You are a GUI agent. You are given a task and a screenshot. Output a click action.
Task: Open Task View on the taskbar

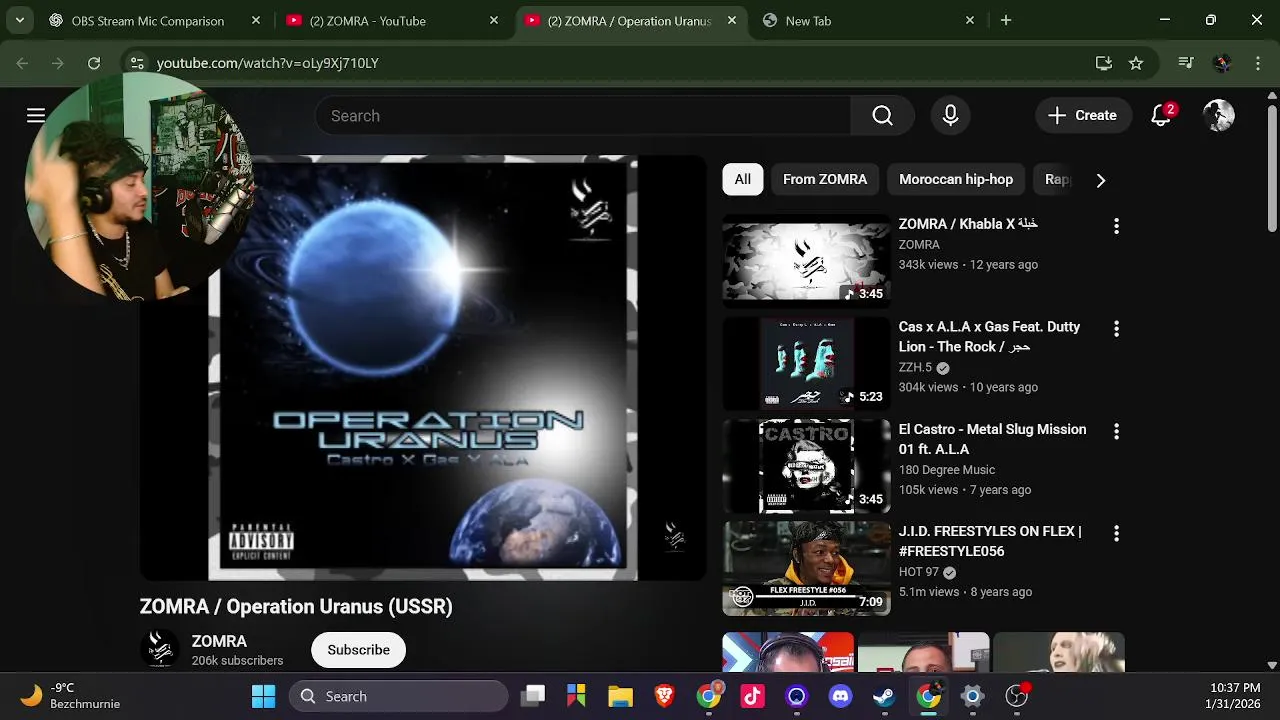tap(533, 696)
